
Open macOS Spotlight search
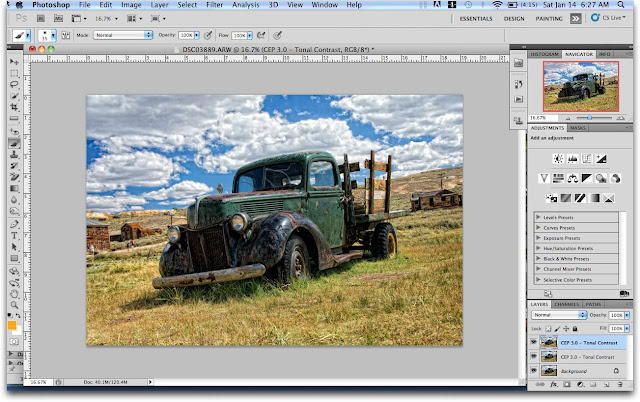click(x=621, y=5)
